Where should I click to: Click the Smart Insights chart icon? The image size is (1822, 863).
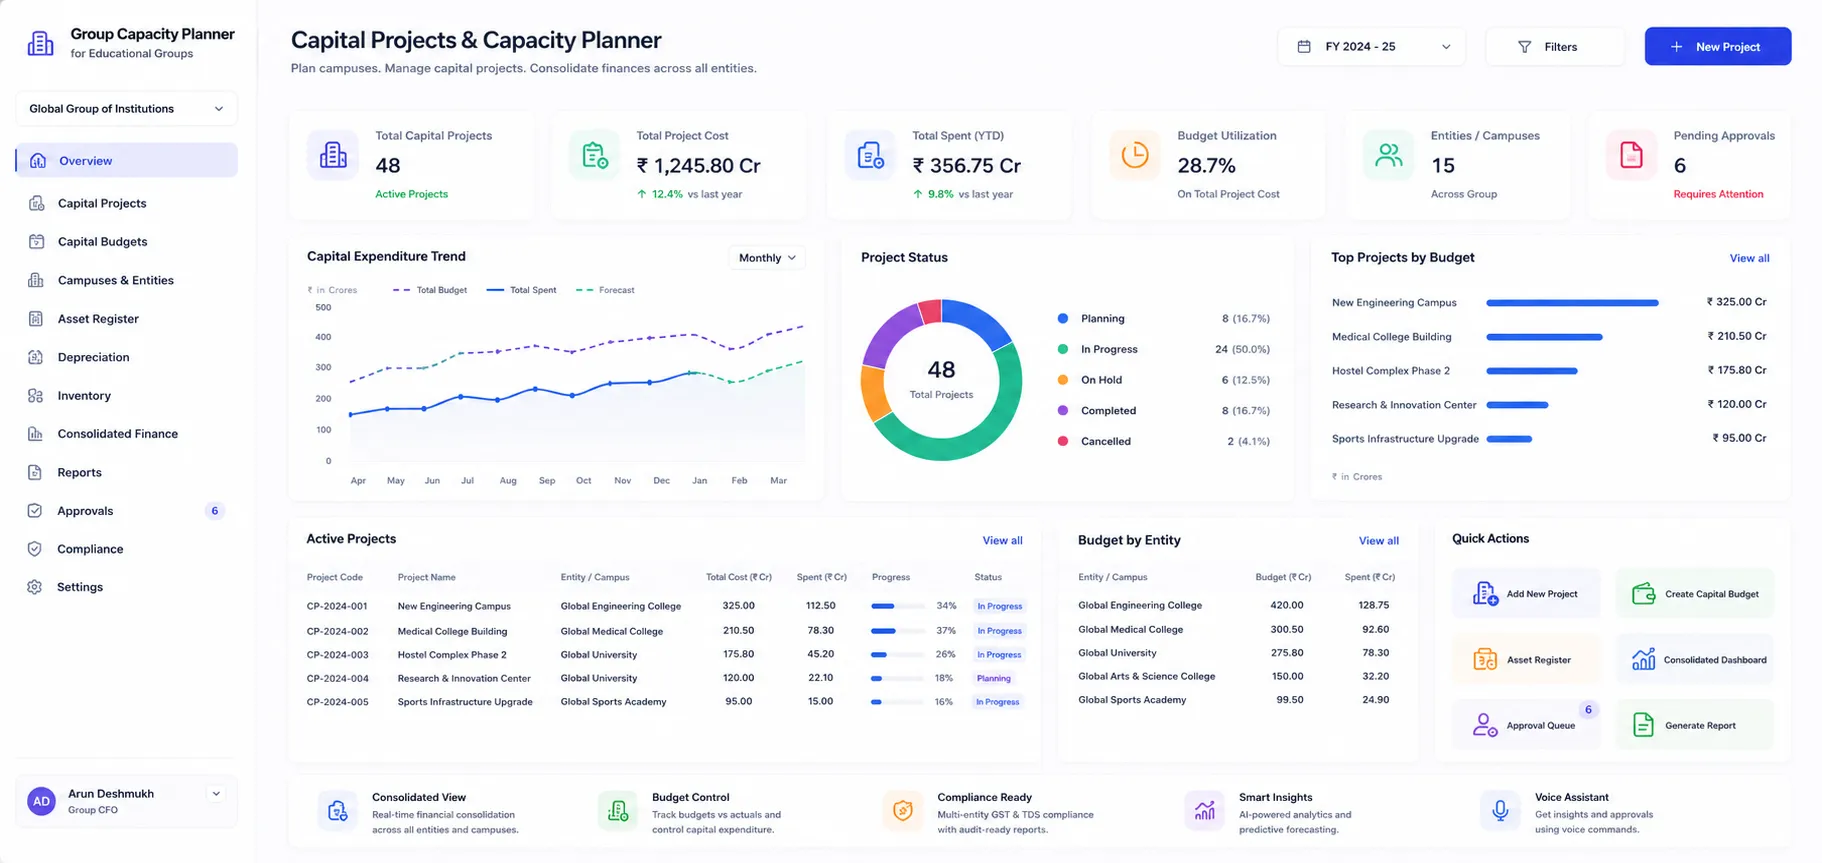[x=1204, y=810]
